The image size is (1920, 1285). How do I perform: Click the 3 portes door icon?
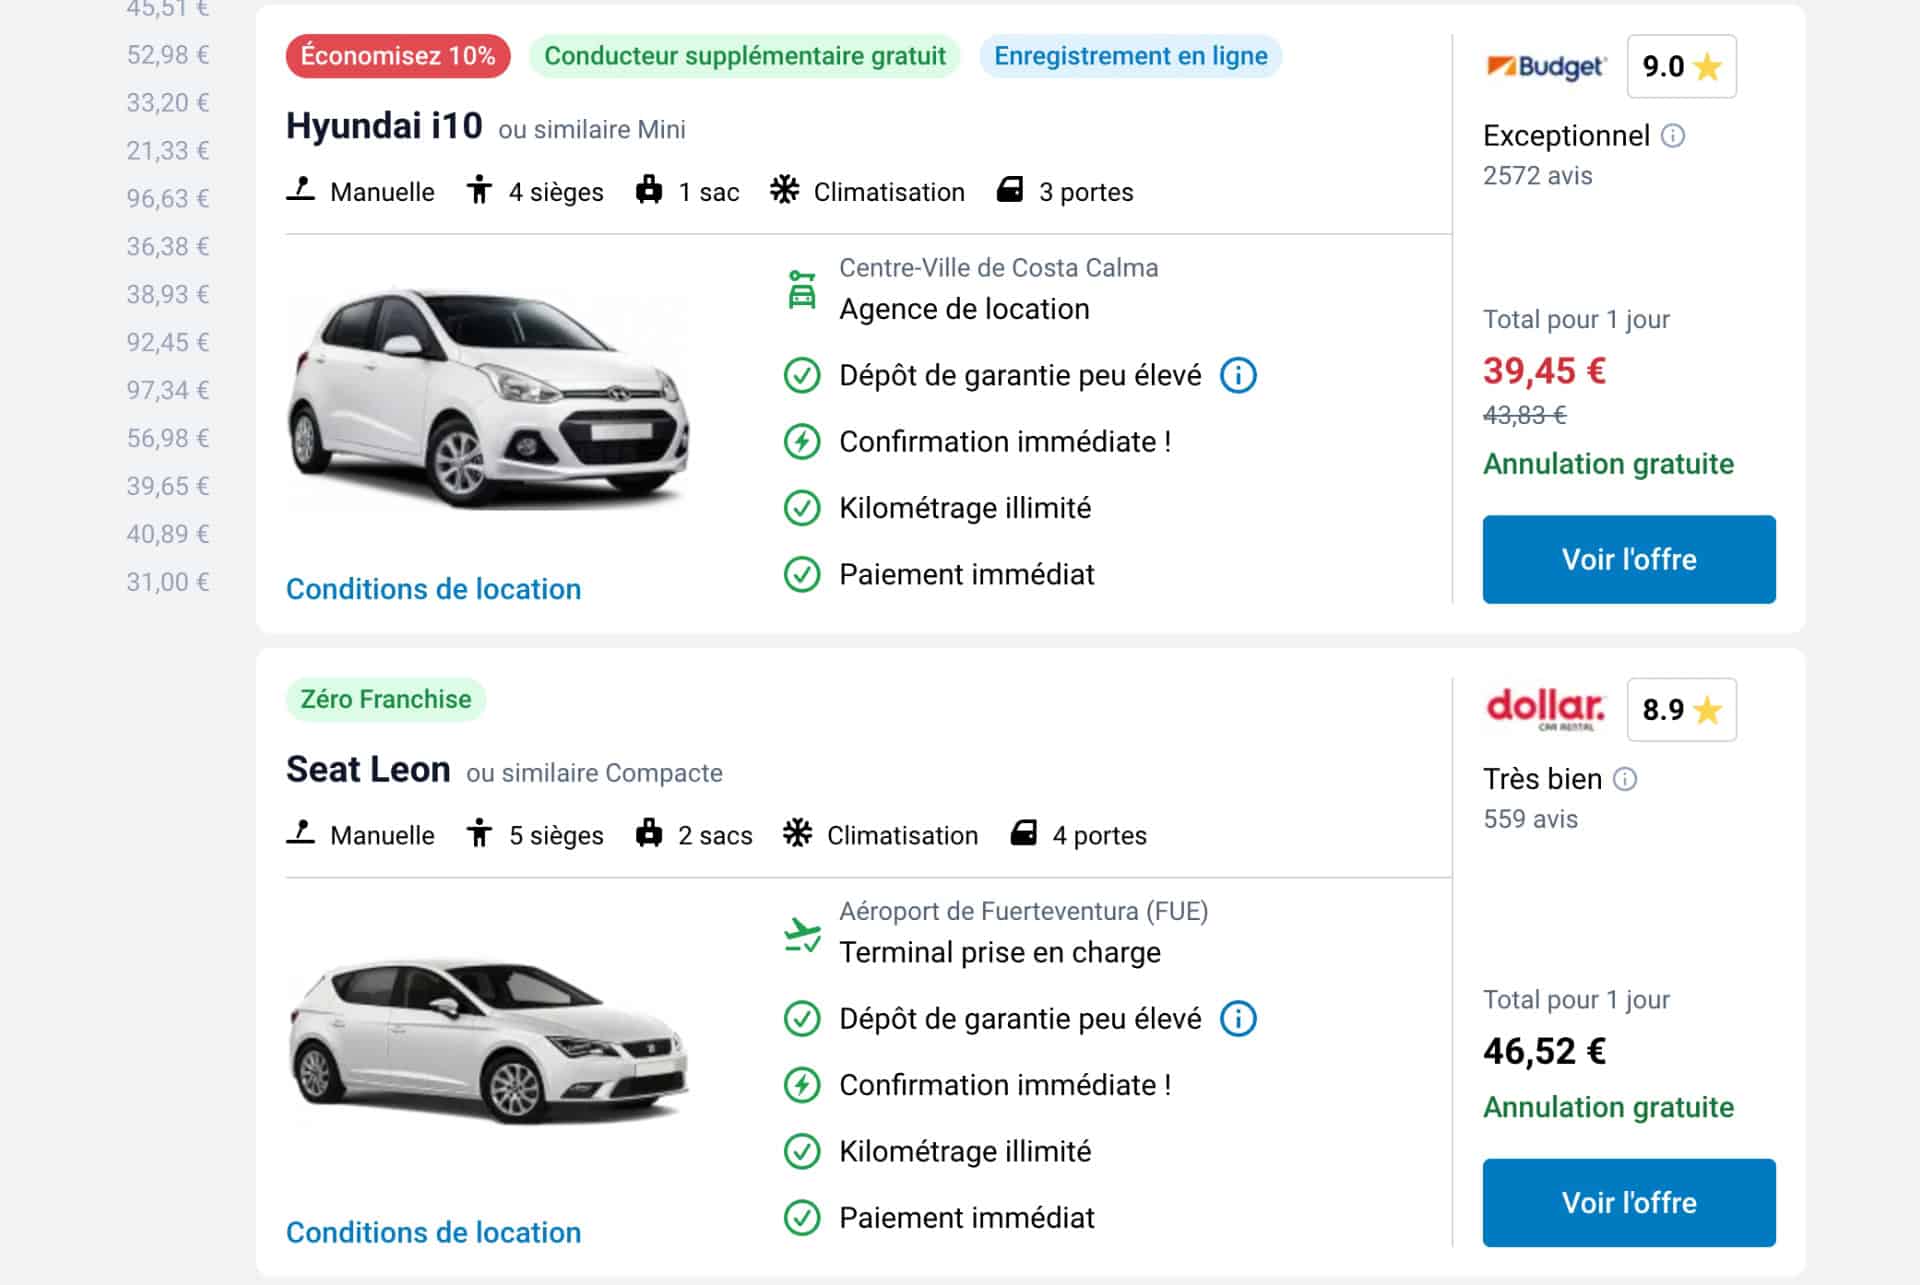pos(1011,191)
